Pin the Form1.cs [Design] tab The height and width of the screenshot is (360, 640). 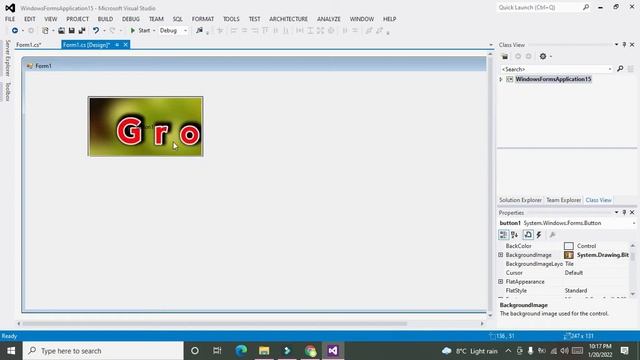point(117,45)
